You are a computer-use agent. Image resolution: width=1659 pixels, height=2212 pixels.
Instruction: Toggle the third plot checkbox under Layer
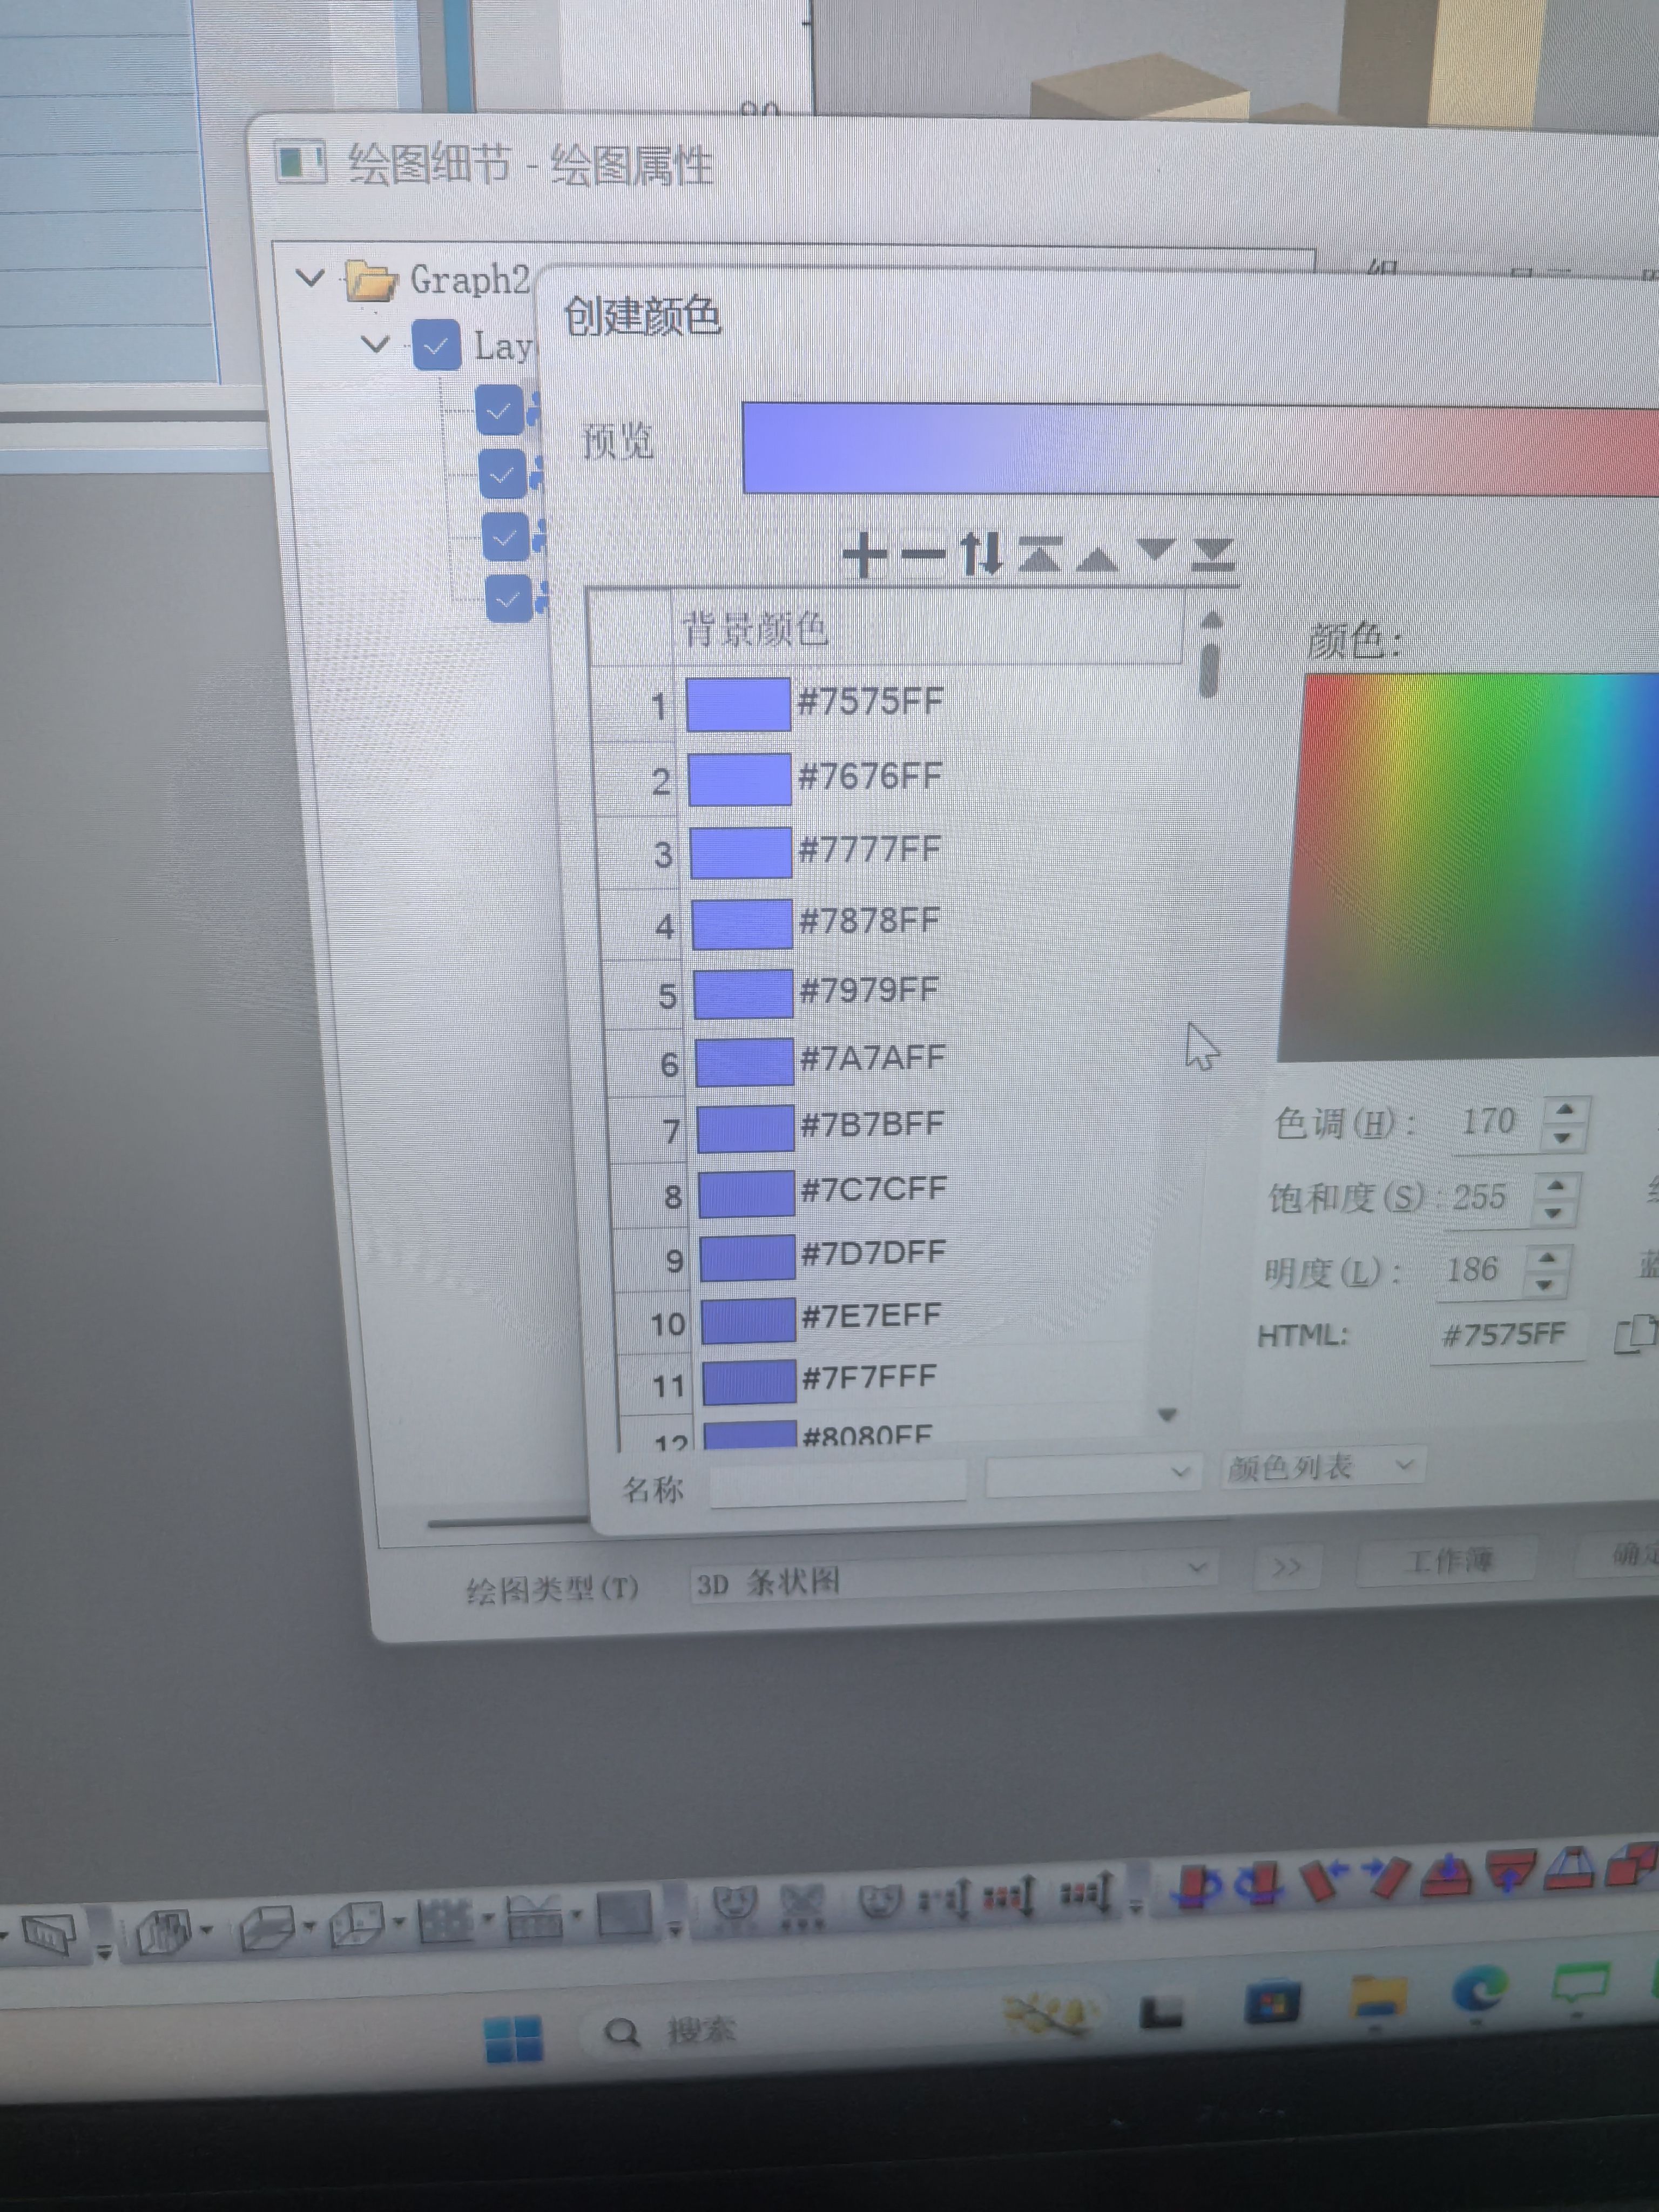[505, 538]
